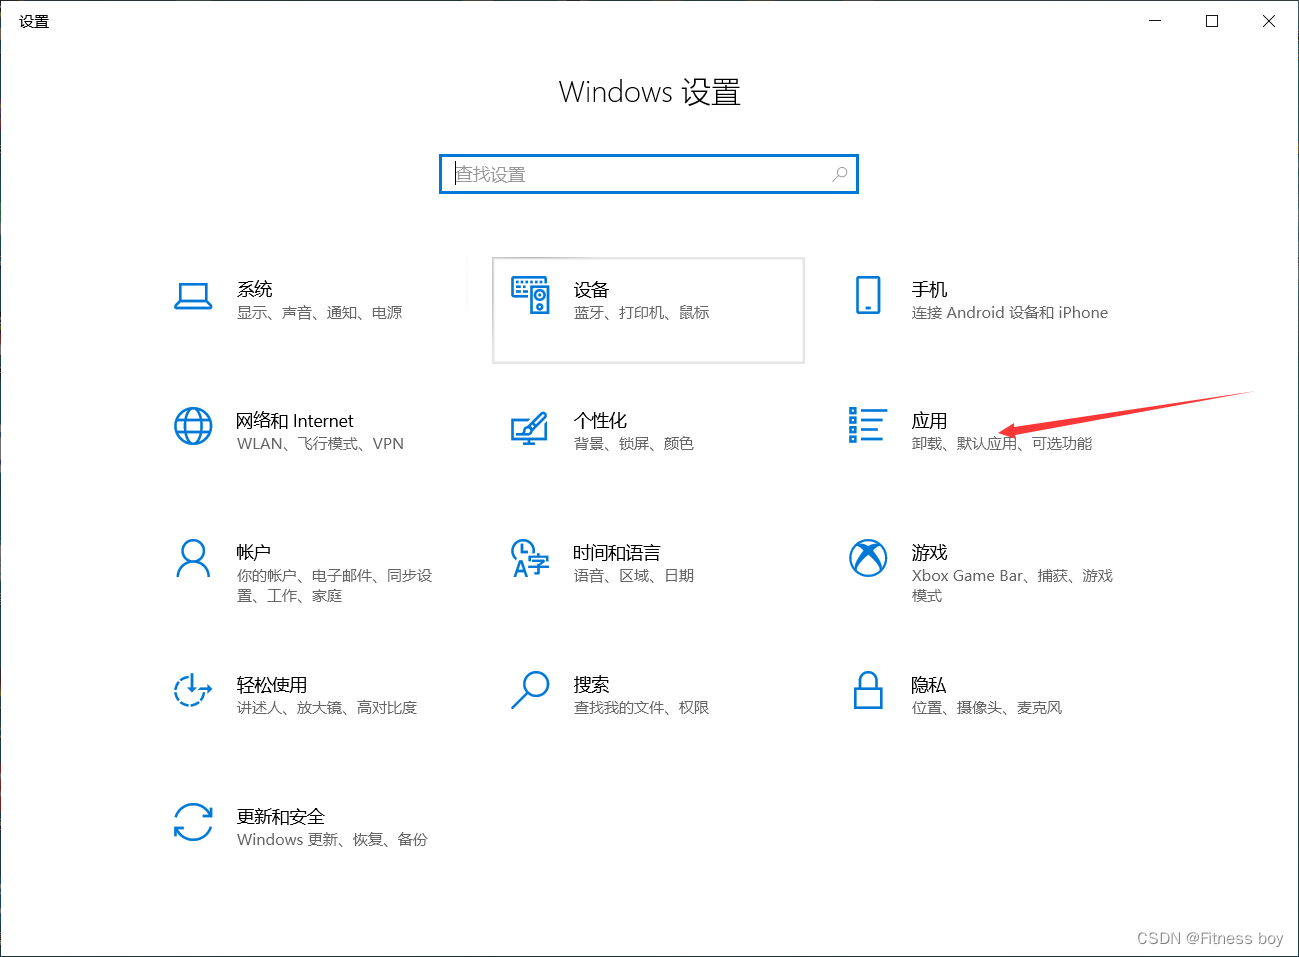
Task: Click the 更新和安全 refresh-arrows icon
Action: tap(193, 822)
